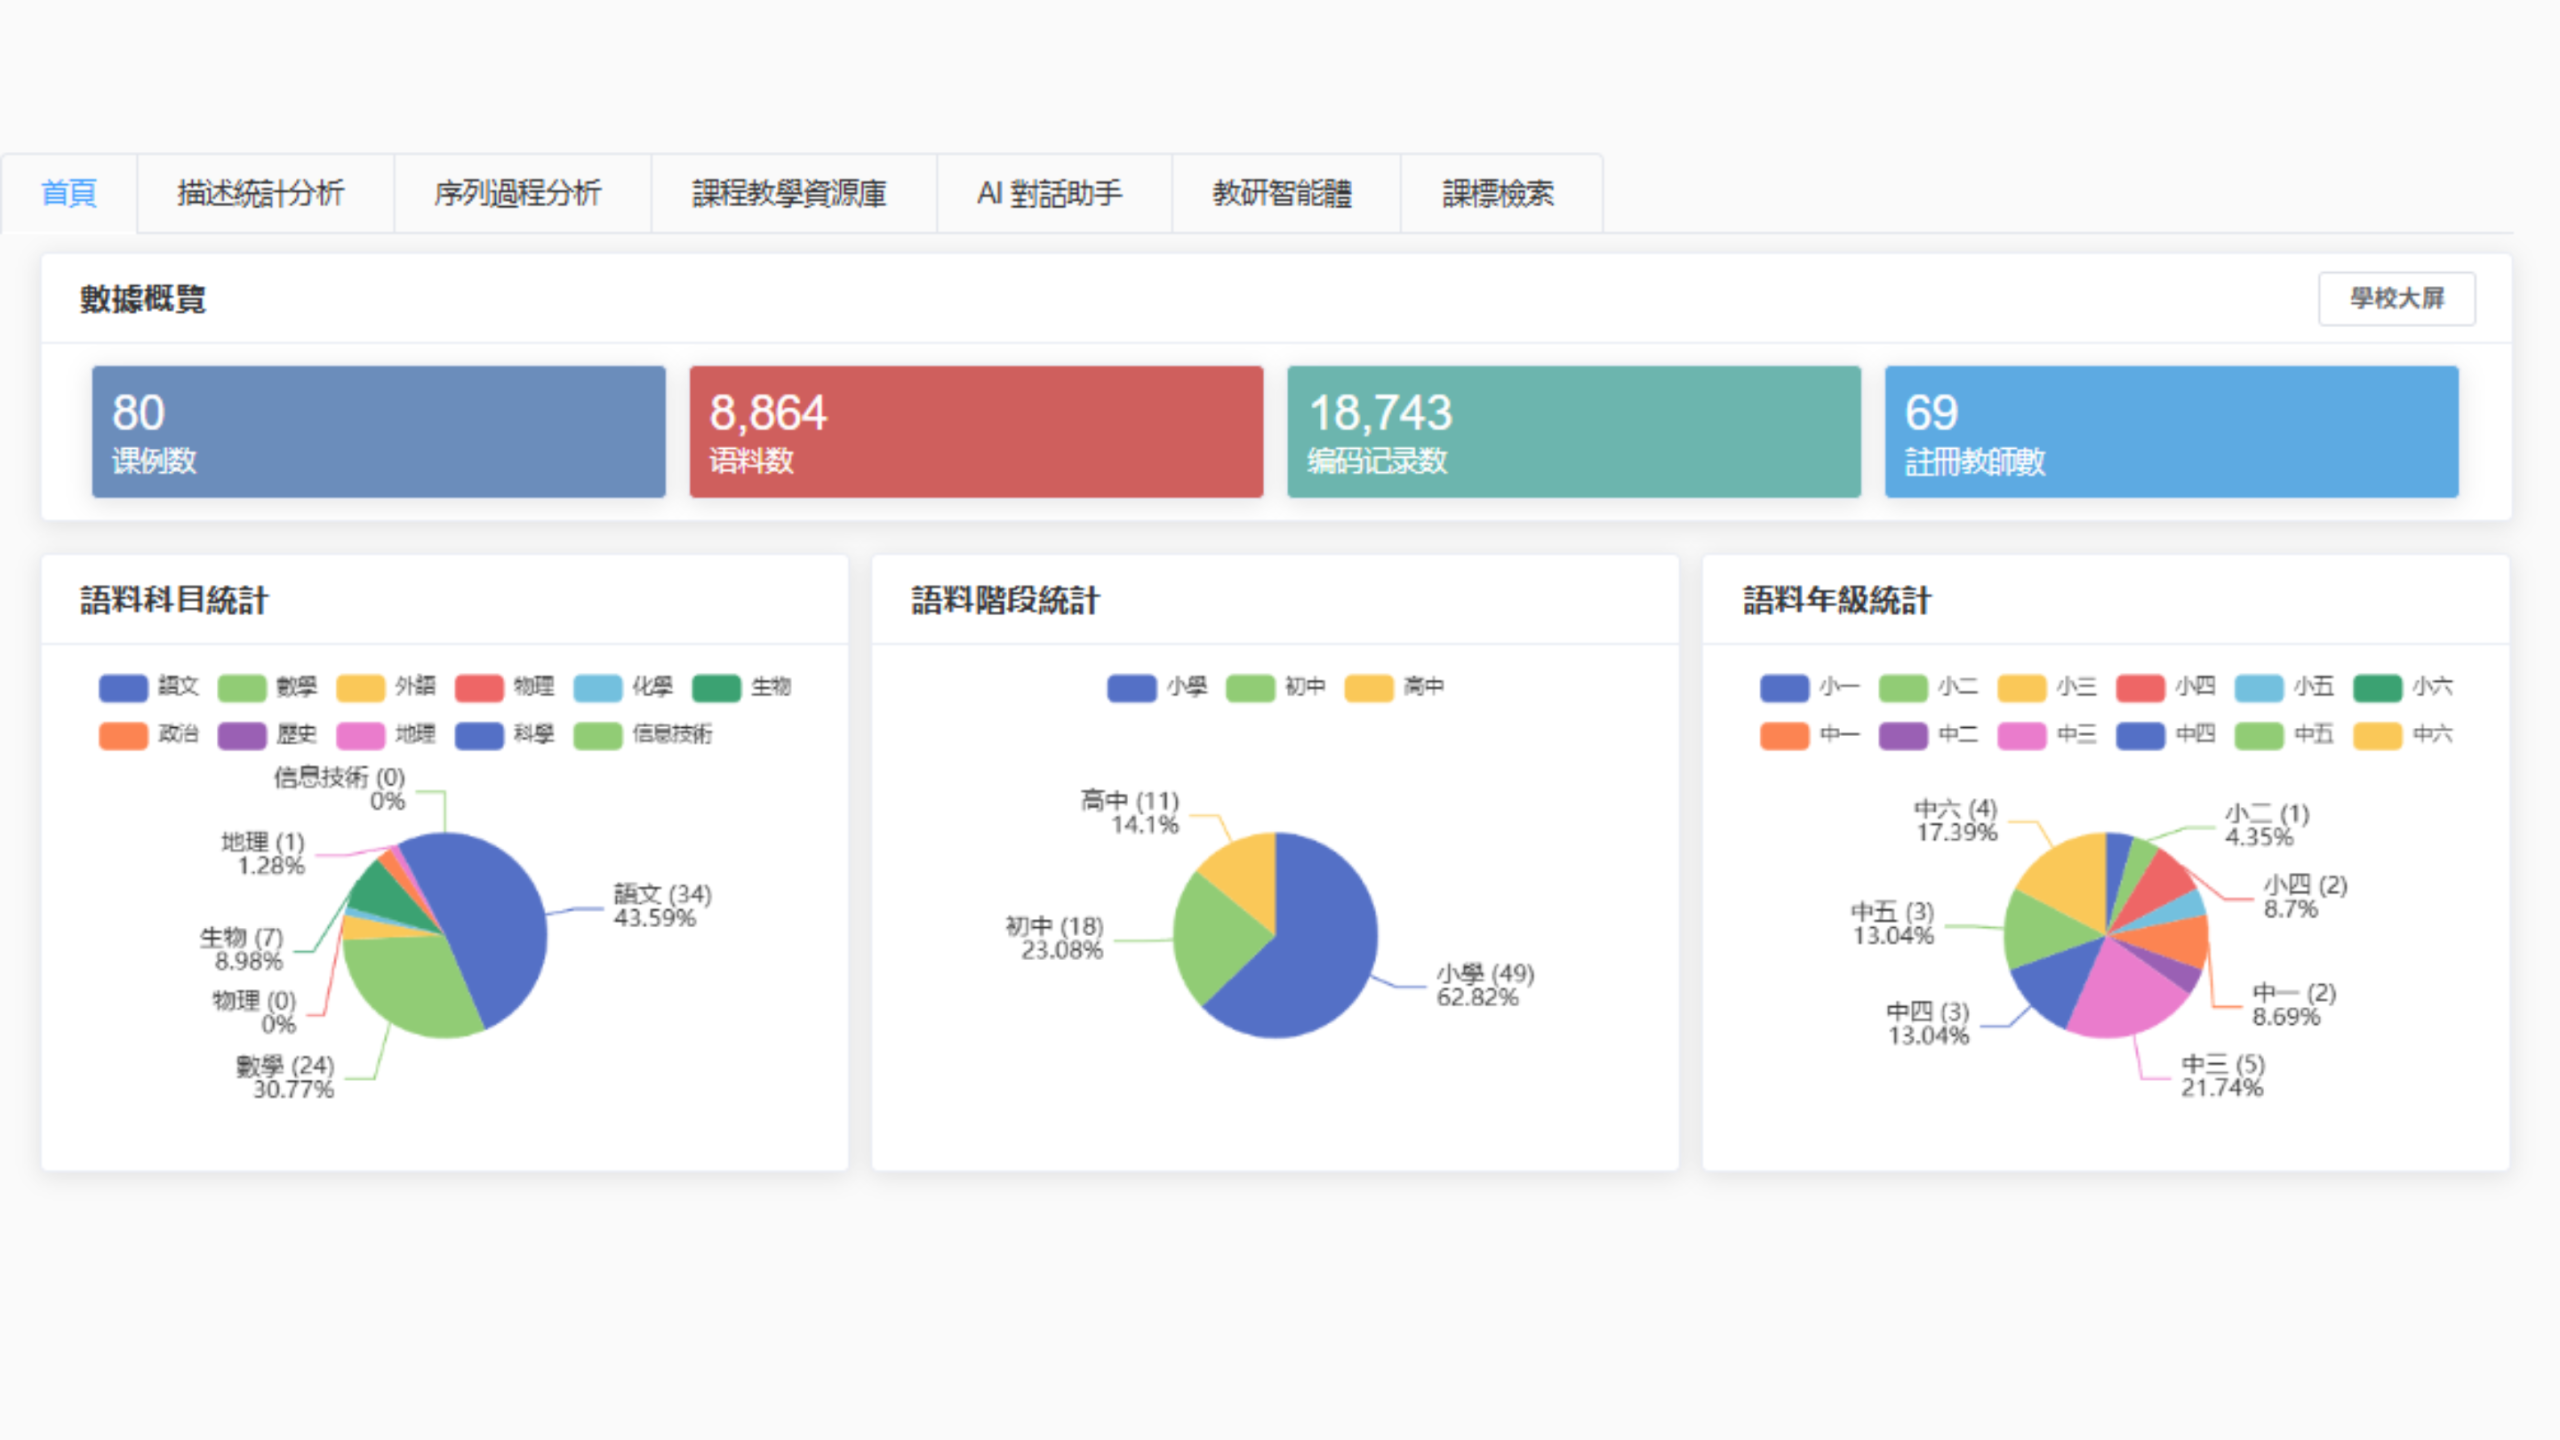The height and width of the screenshot is (1440, 2560).
Task: Click the 80 課例數 card
Action: coord(378,432)
